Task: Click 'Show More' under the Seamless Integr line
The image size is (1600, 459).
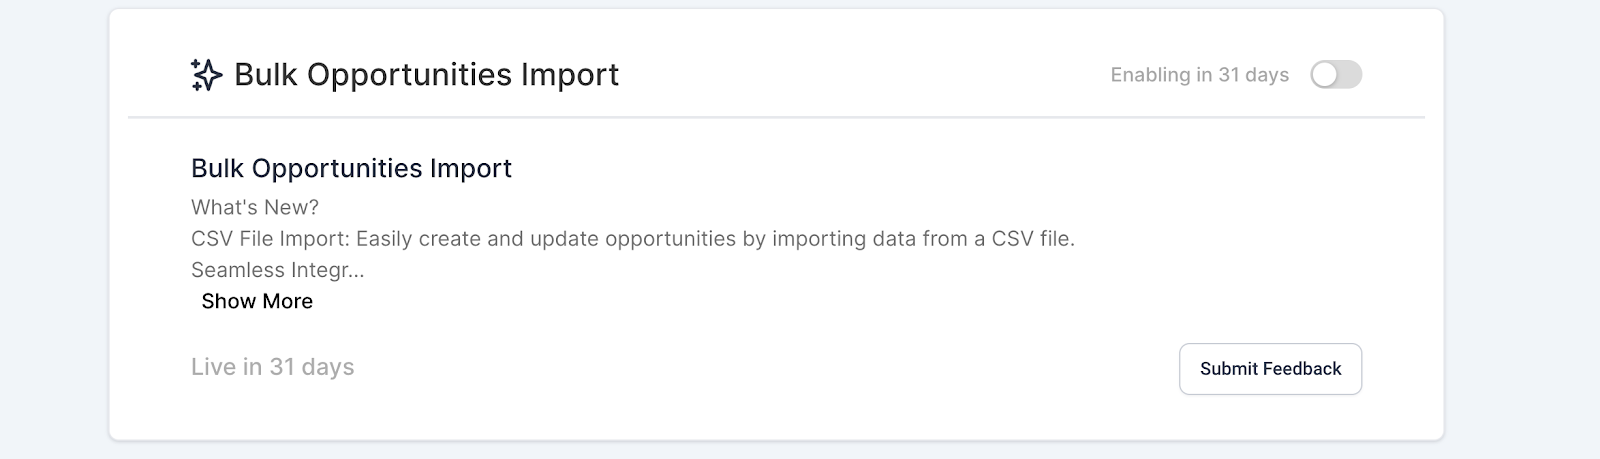Action: 257,301
